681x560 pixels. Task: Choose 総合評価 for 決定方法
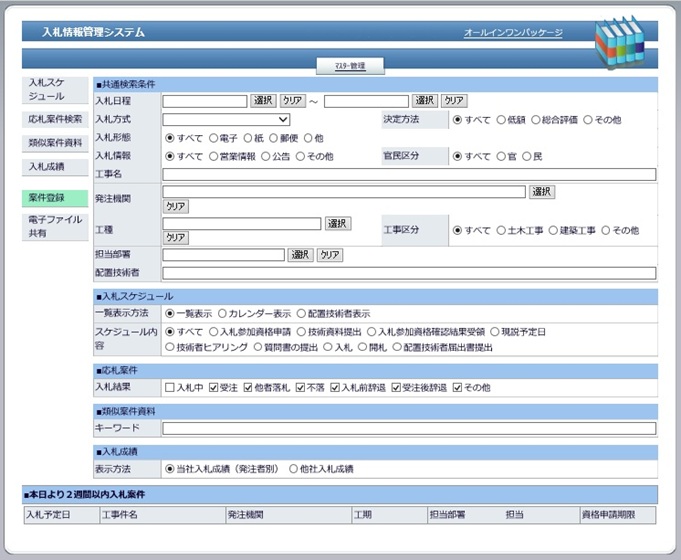[x=536, y=120]
